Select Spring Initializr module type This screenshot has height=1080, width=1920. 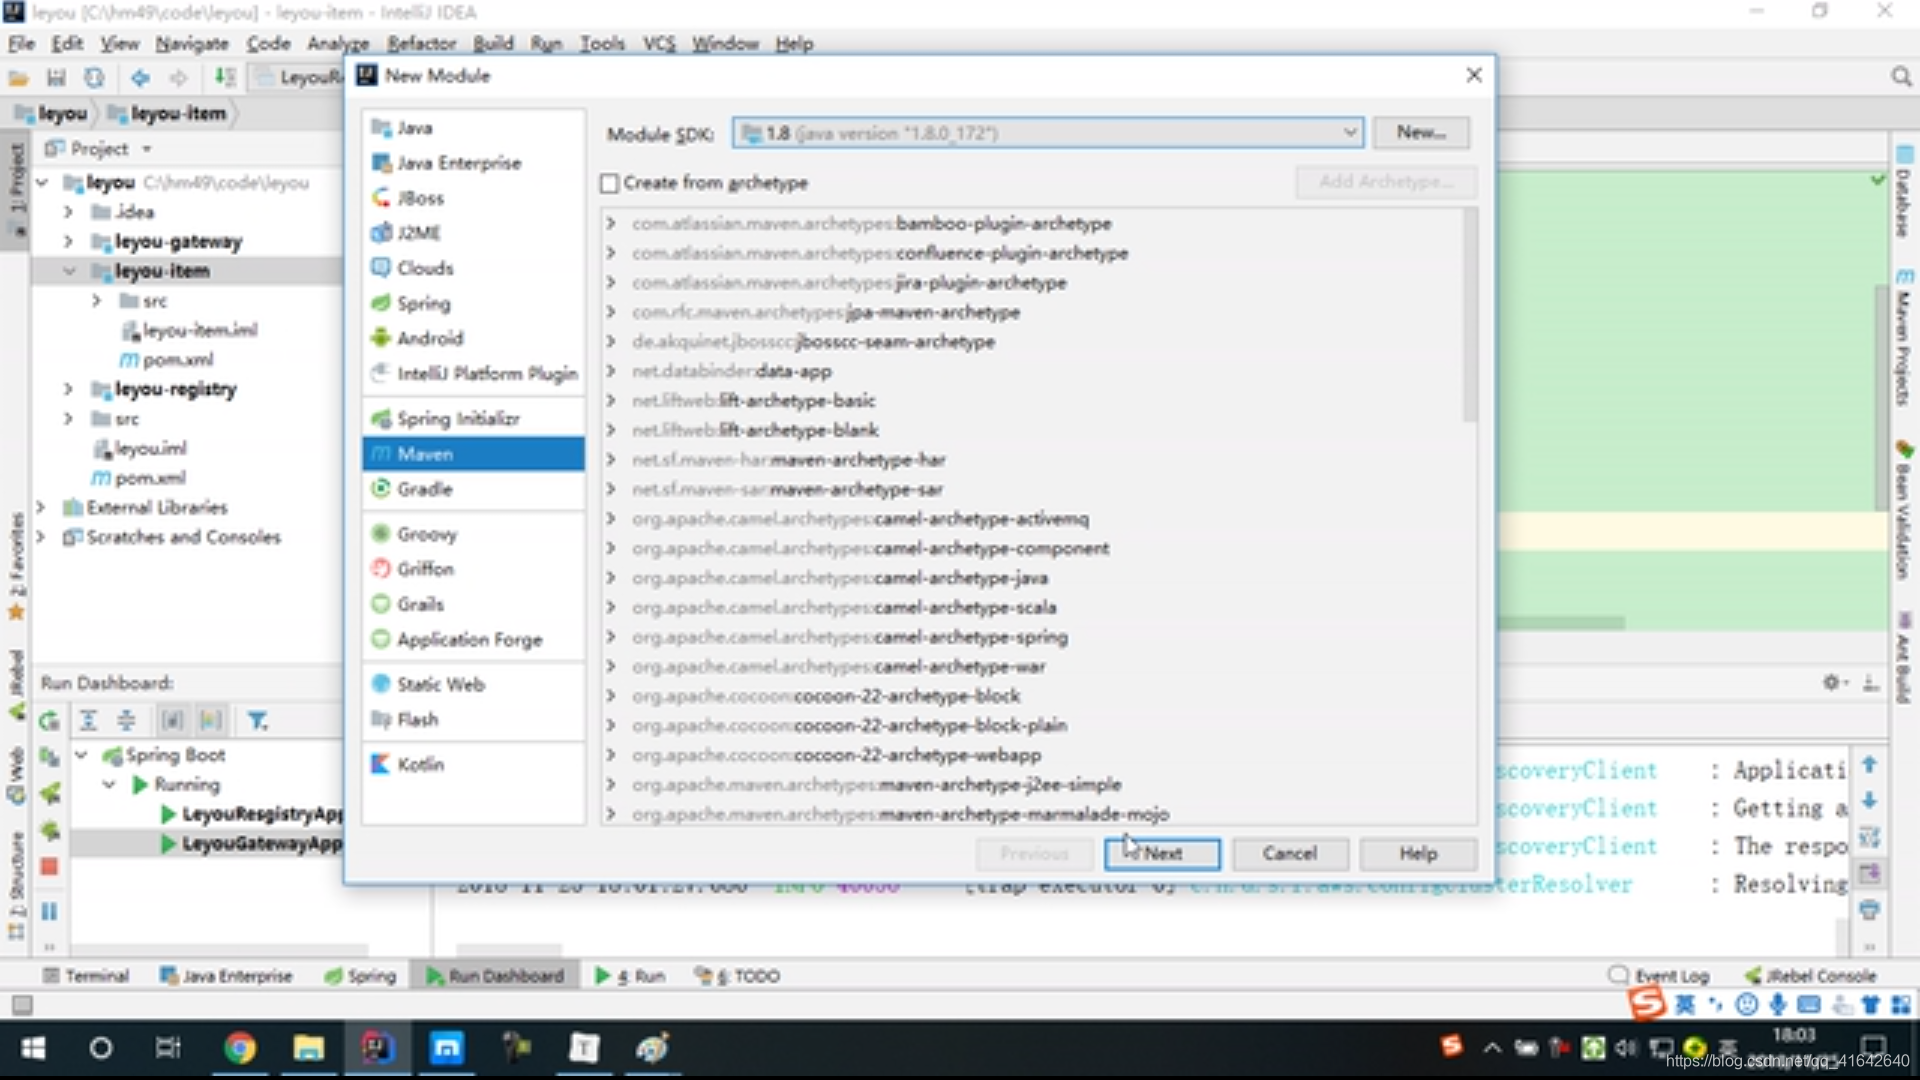472,418
